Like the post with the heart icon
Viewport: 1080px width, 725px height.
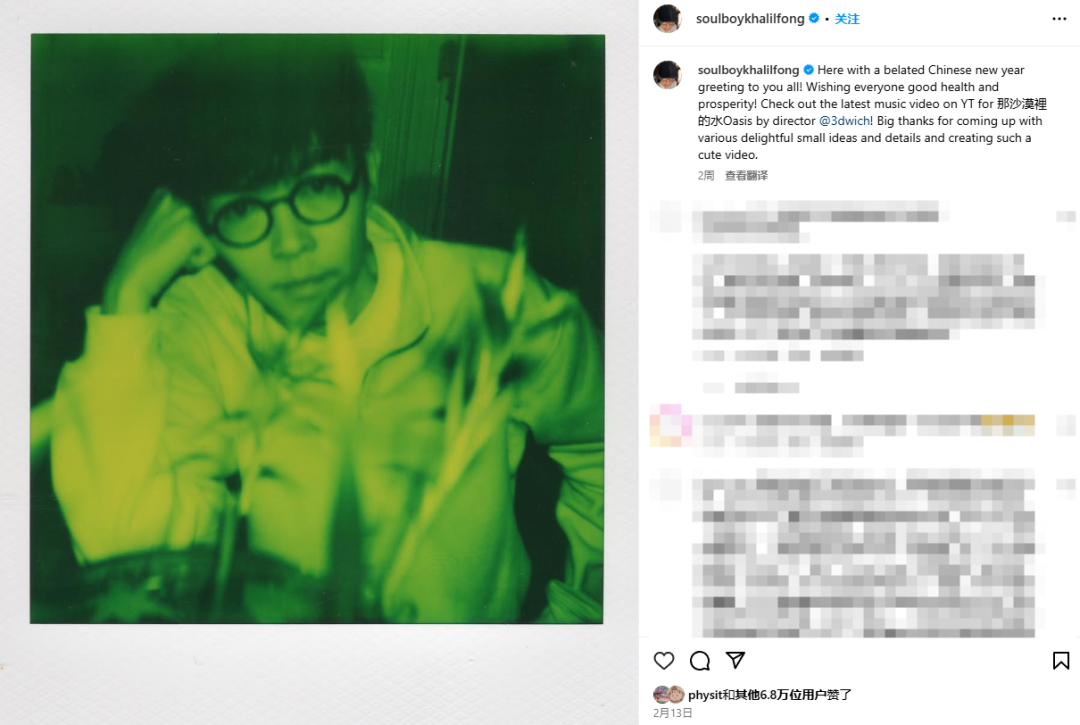663,660
